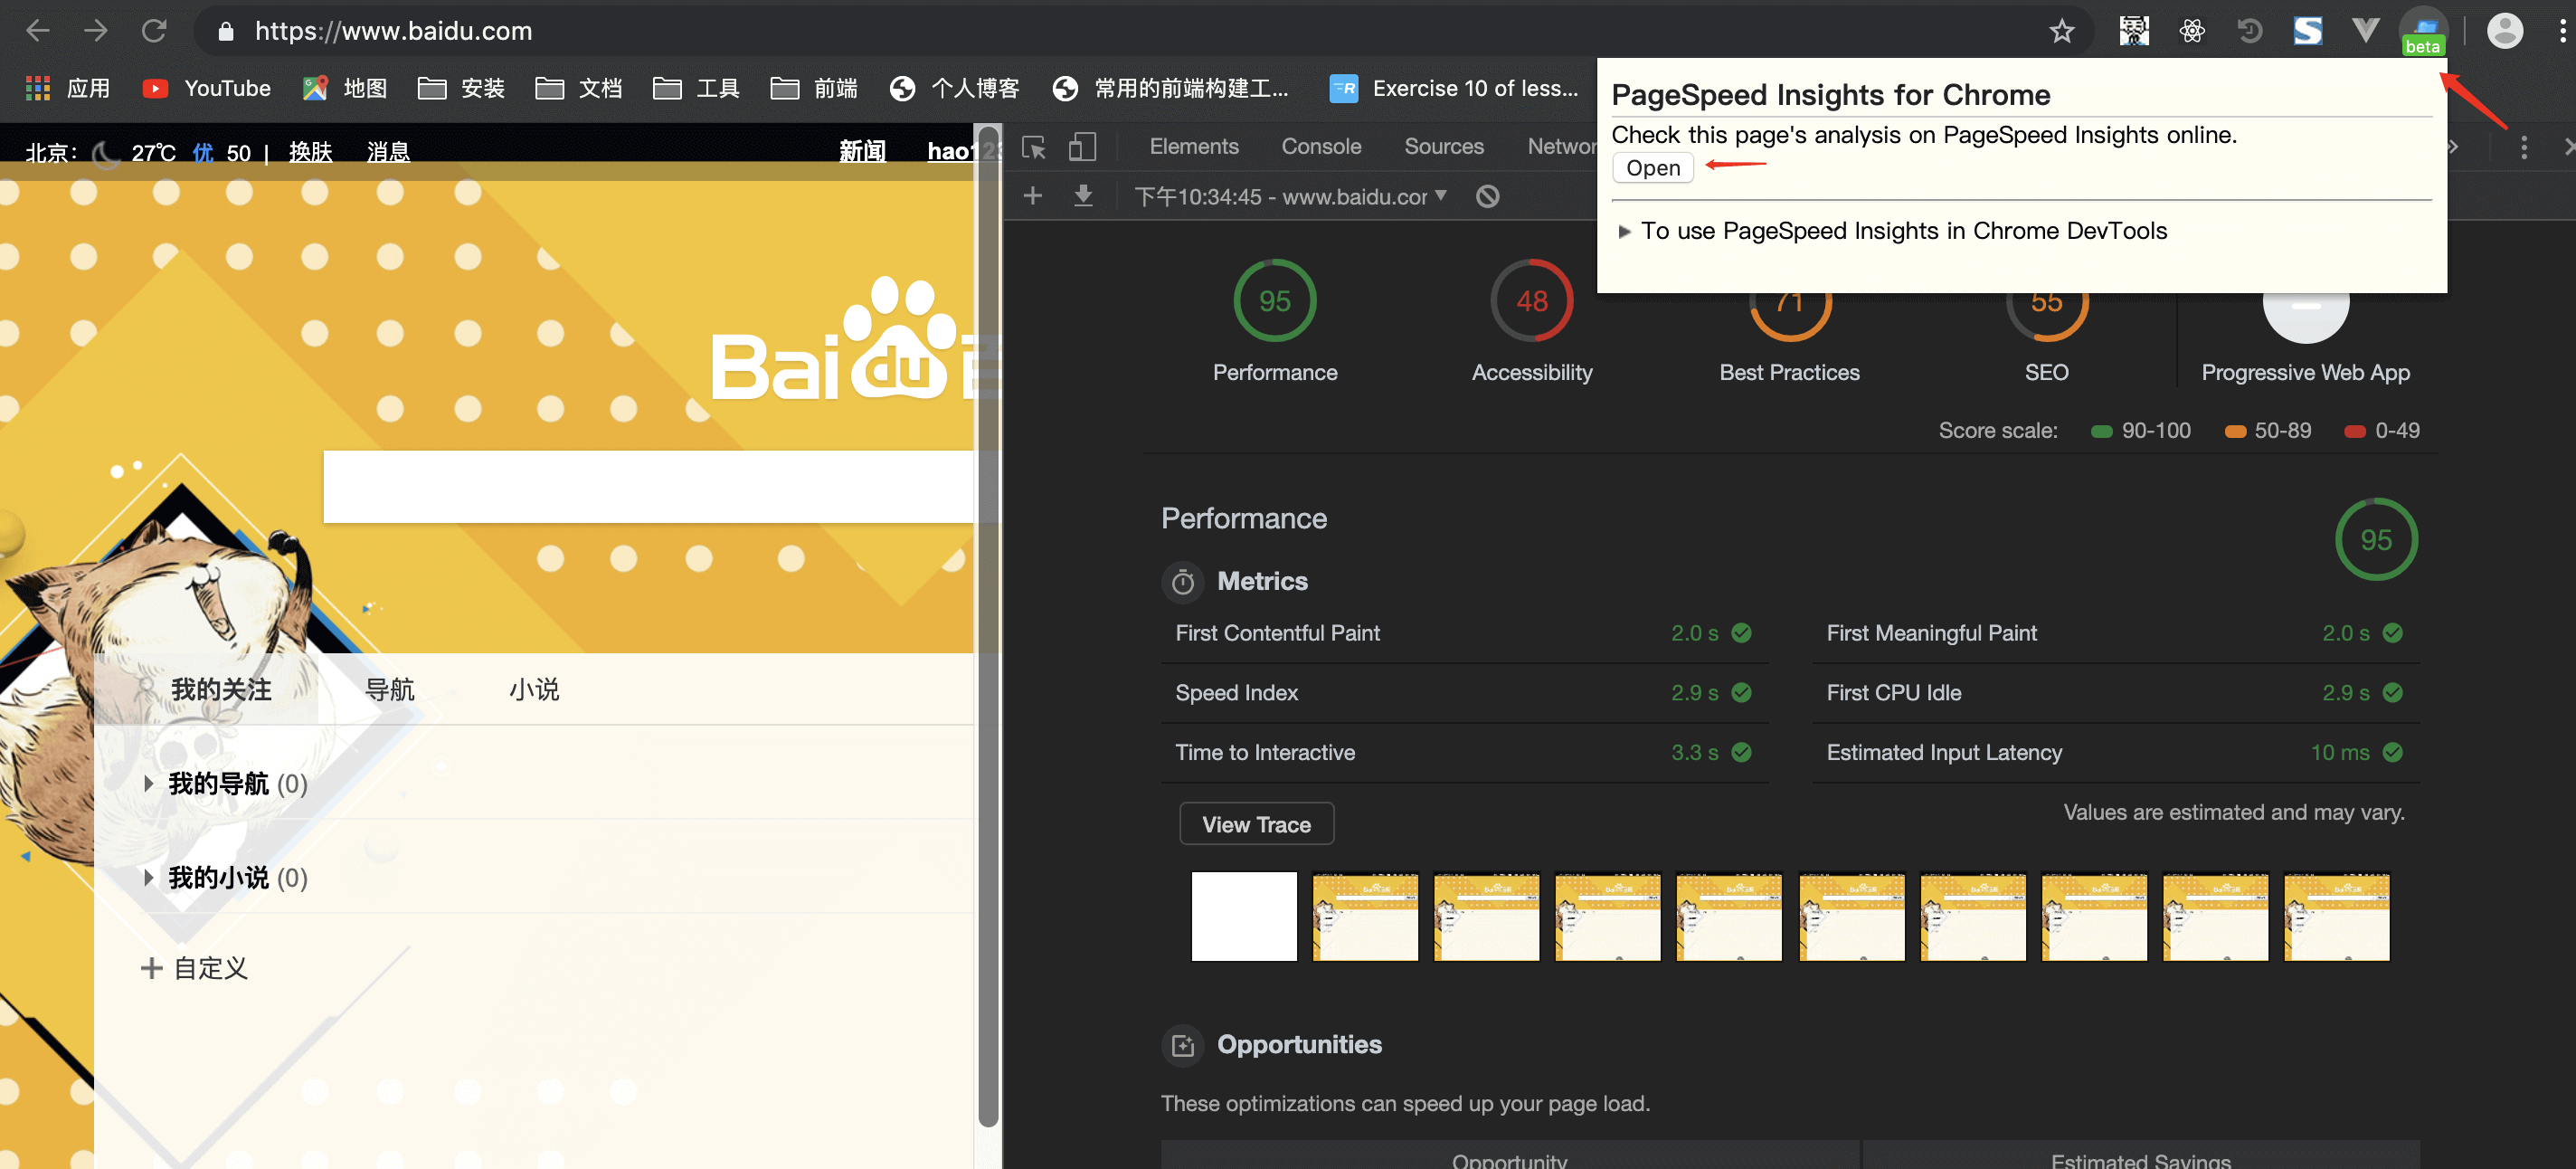Select the 导航 tab on Baidu
This screenshot has height=1169, width=2576.
pyautogui.click(x=389, y=689)
